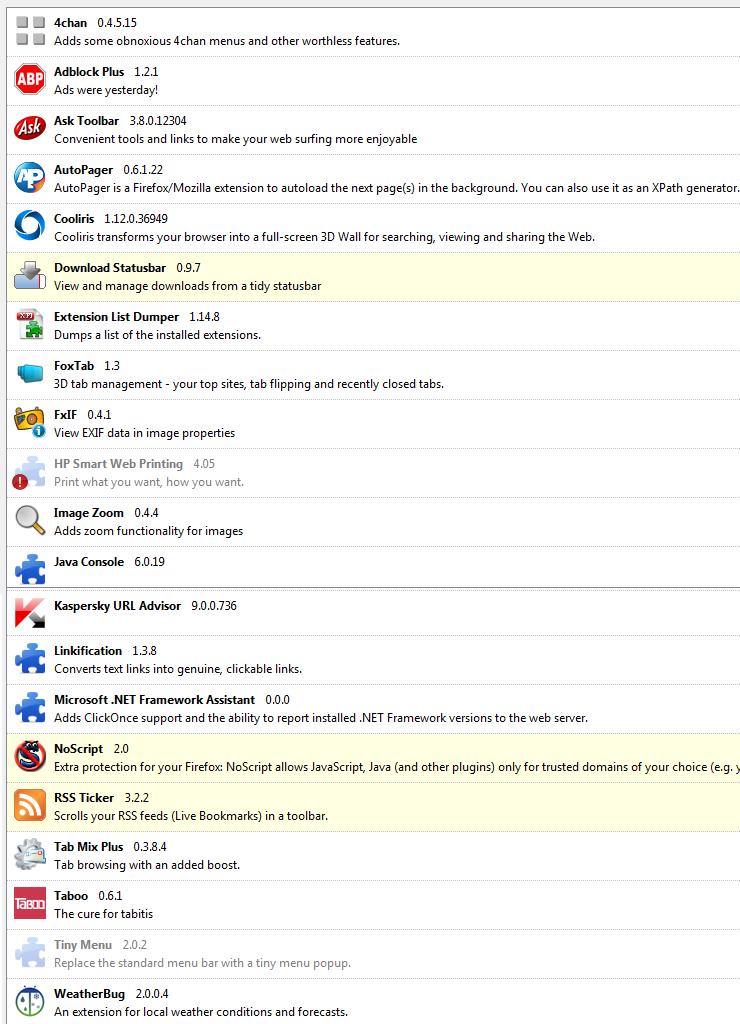Click the Image Zoom magnifier icon
This screenshot has width=740, height=1024.
click(30, 520)
